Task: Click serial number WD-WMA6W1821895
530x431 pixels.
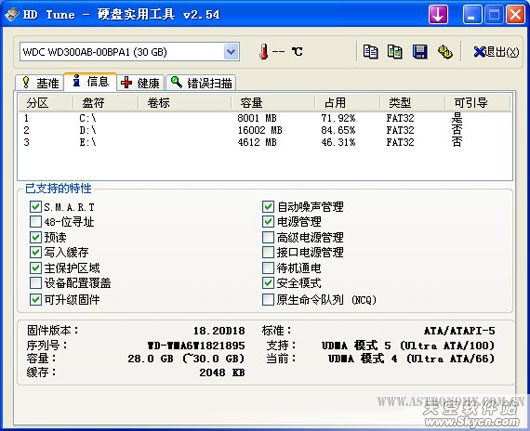Action: [196, 345]
